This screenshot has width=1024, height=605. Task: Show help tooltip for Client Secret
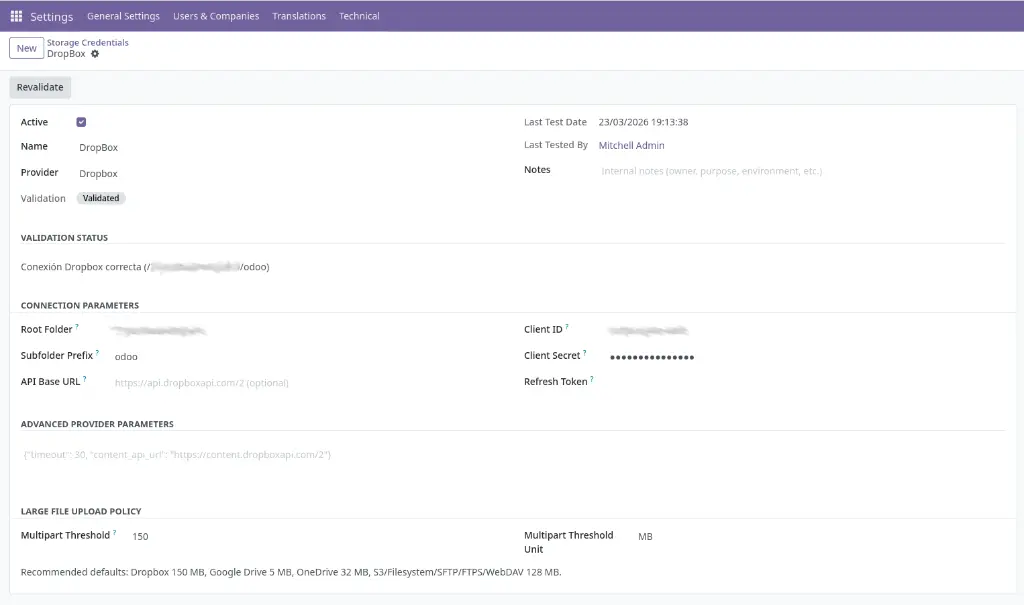[585, 353]
